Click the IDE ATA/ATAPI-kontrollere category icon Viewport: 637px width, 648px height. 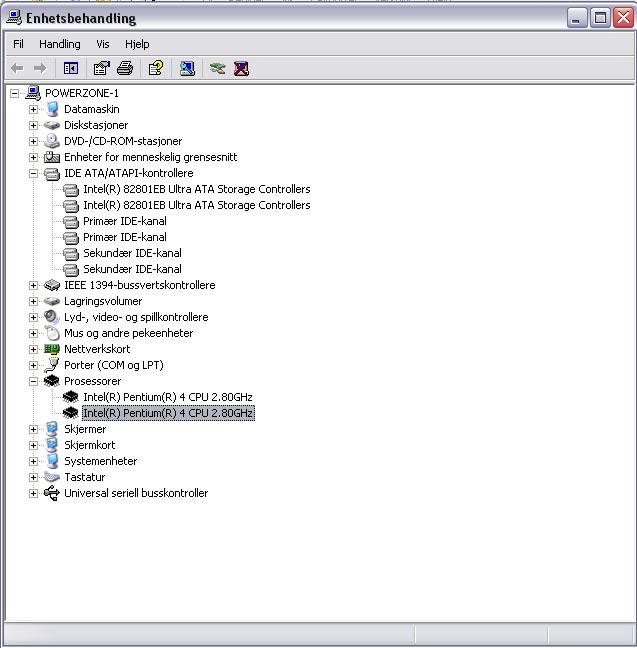(x=52, y=174)
